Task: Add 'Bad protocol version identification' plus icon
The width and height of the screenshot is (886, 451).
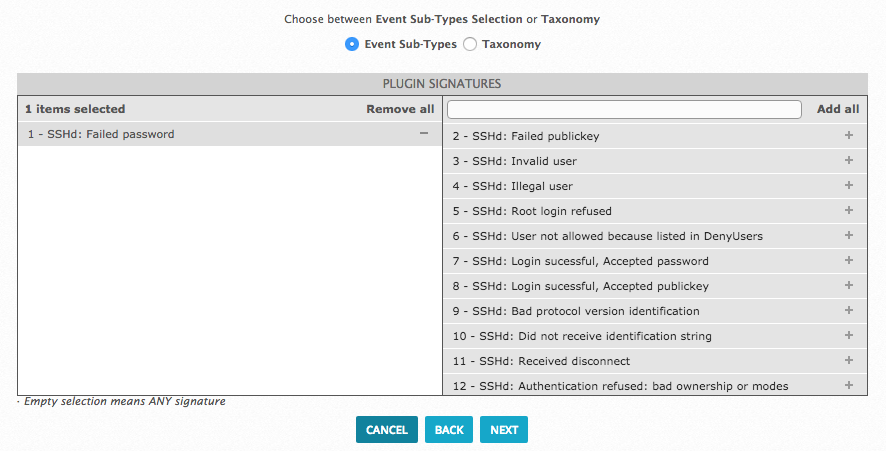Action: 849,310
